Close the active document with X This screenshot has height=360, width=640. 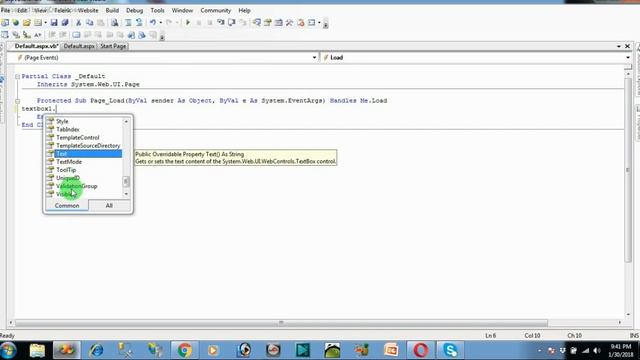point(627,47)
